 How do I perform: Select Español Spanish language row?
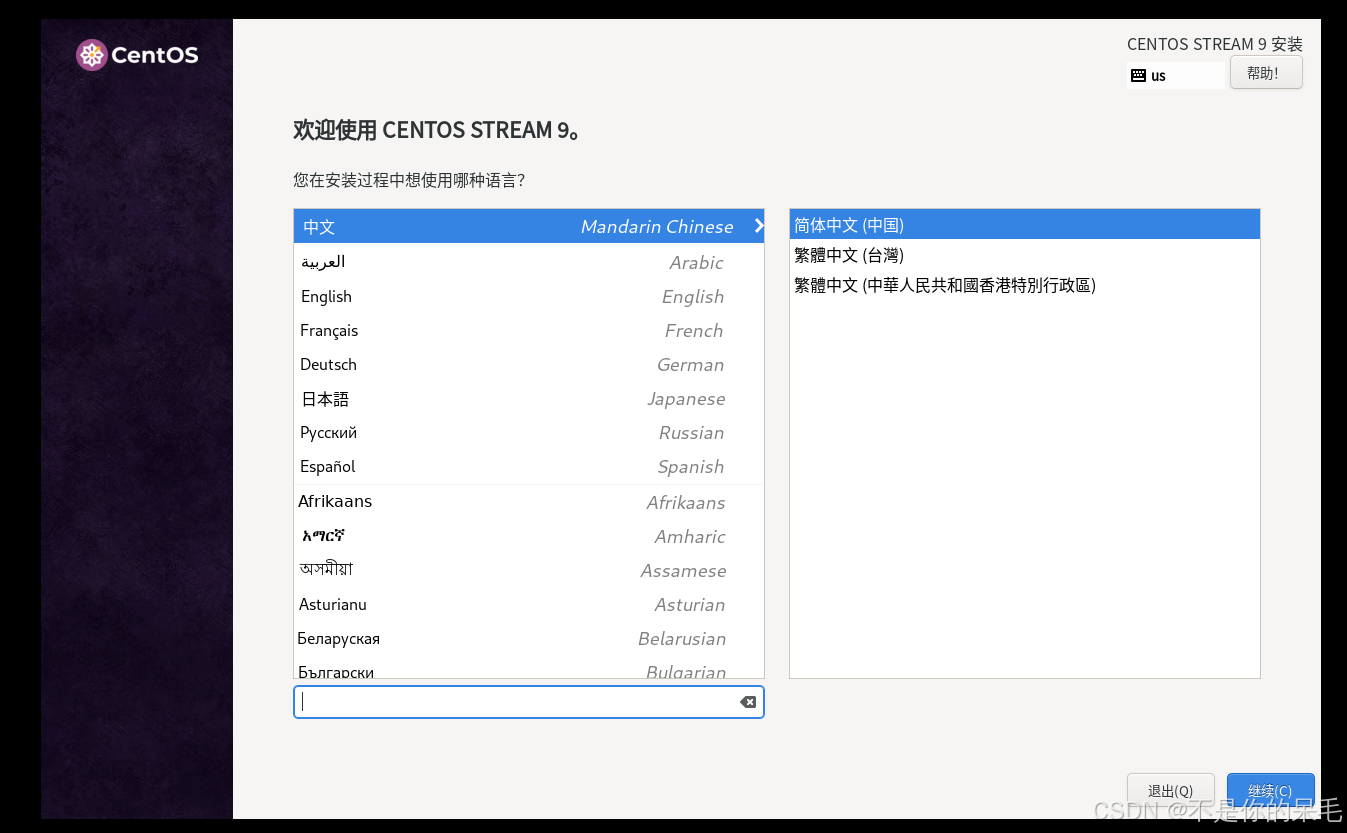(x=529, y=466)
